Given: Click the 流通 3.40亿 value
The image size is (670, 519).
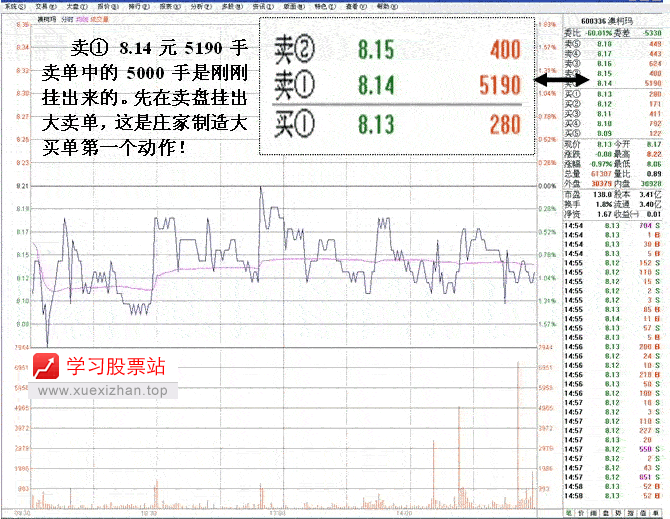Looking at the screenshot, I should pyautogui.click(x=650, y=204).
